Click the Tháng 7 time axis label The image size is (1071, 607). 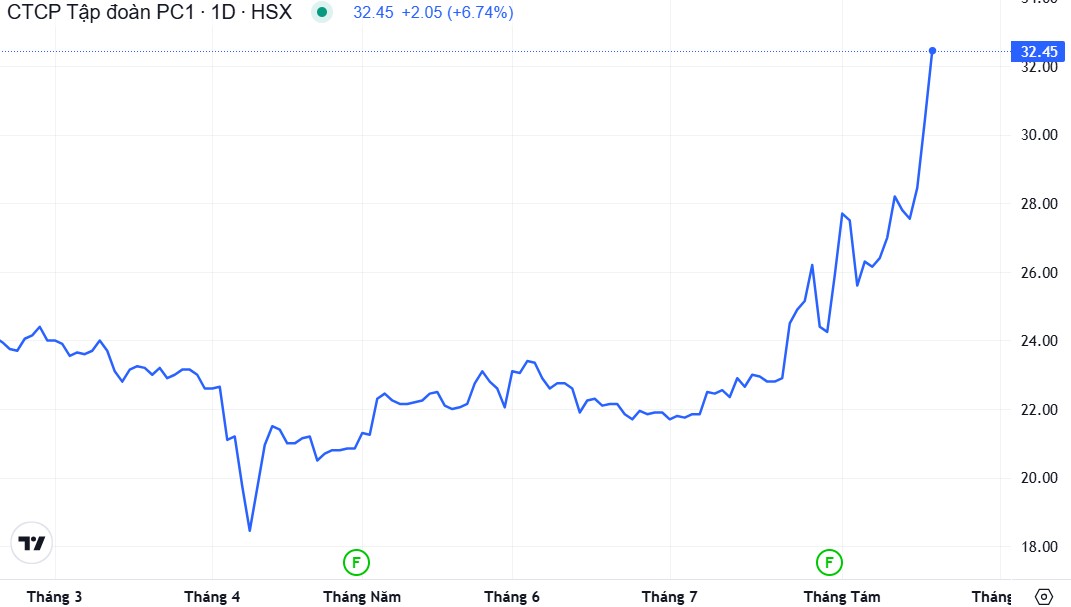[x=669, y=597]
